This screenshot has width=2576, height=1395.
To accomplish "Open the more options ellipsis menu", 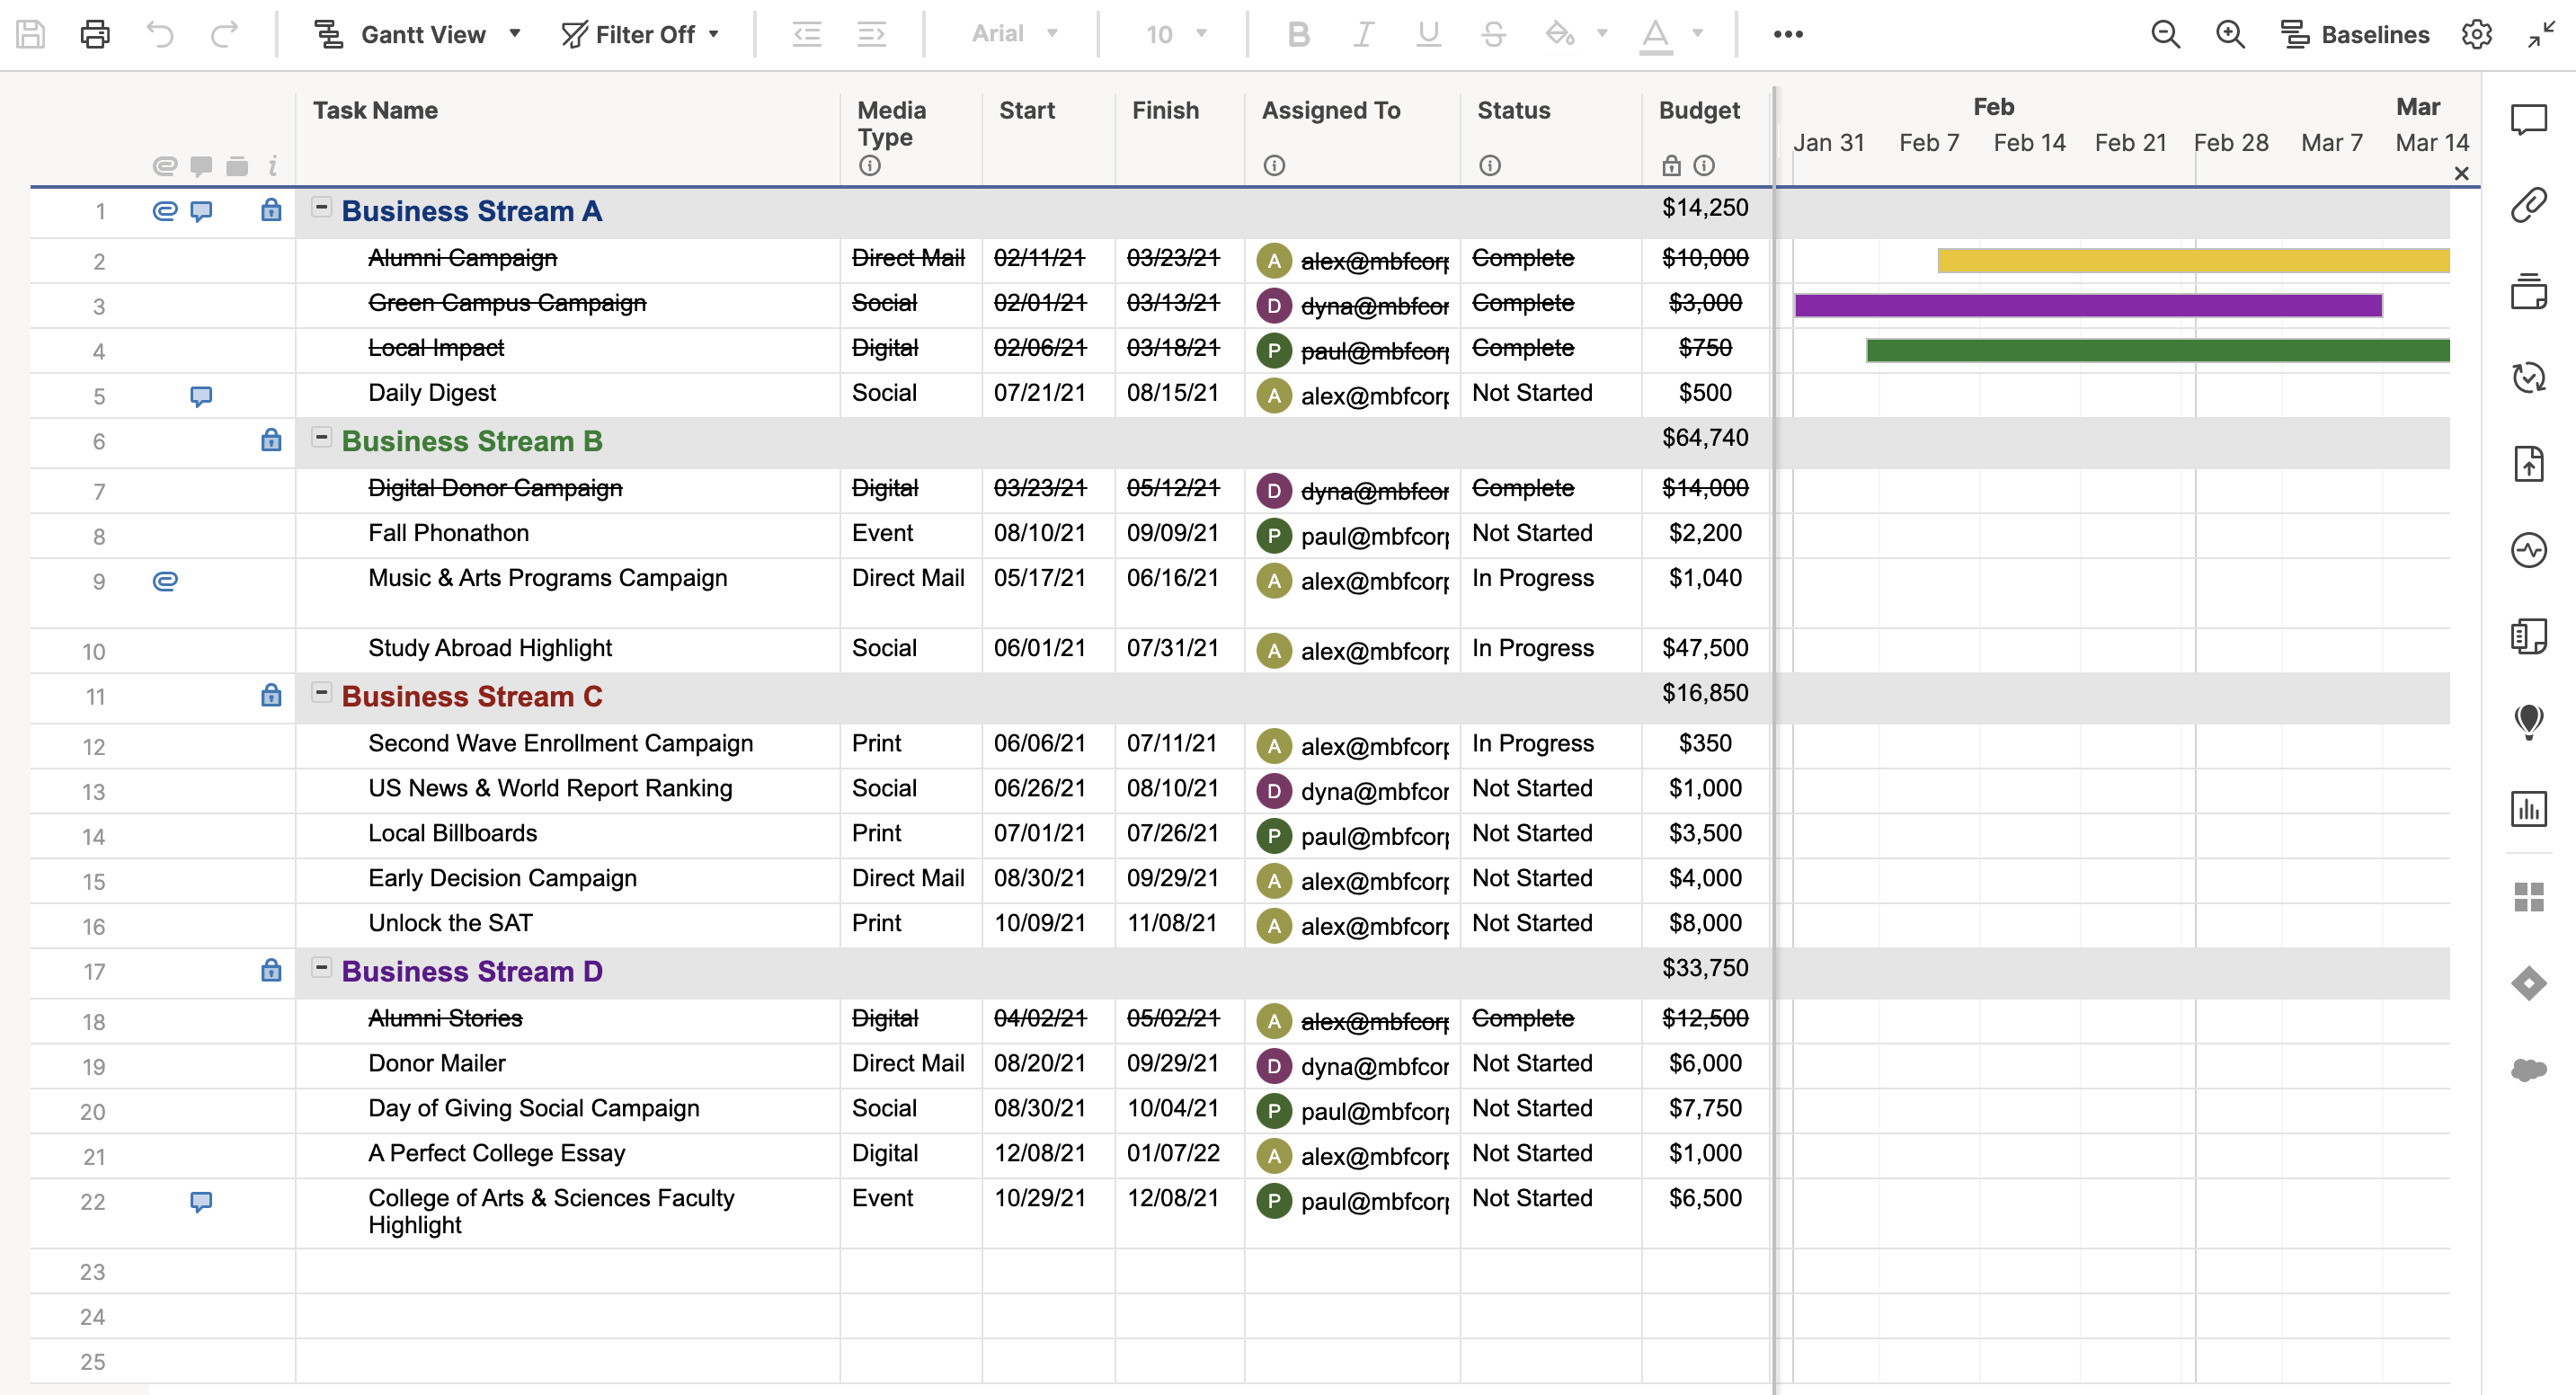I will click(x=1788, y=34).
